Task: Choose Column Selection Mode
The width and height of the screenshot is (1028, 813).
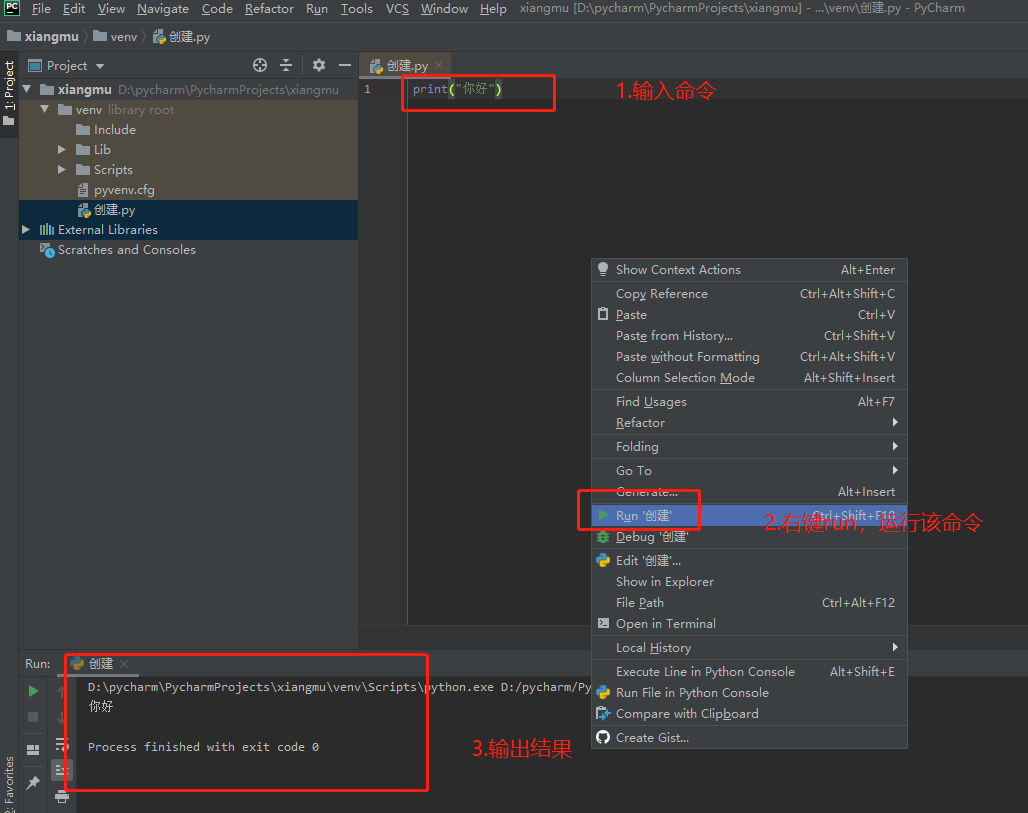Action: tap(749, 378)
